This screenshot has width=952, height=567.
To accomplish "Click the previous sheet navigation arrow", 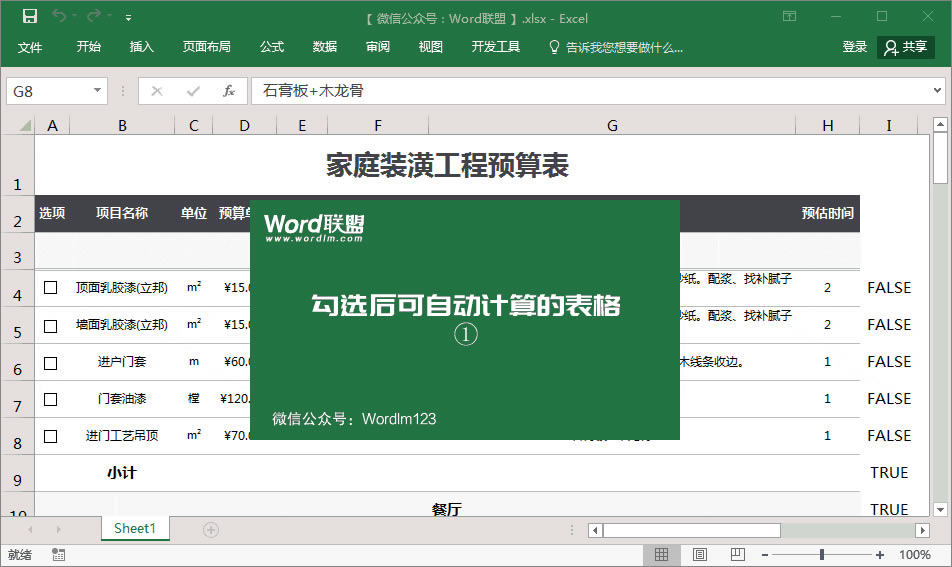I will pyautogui.click(x=30, y=529).
